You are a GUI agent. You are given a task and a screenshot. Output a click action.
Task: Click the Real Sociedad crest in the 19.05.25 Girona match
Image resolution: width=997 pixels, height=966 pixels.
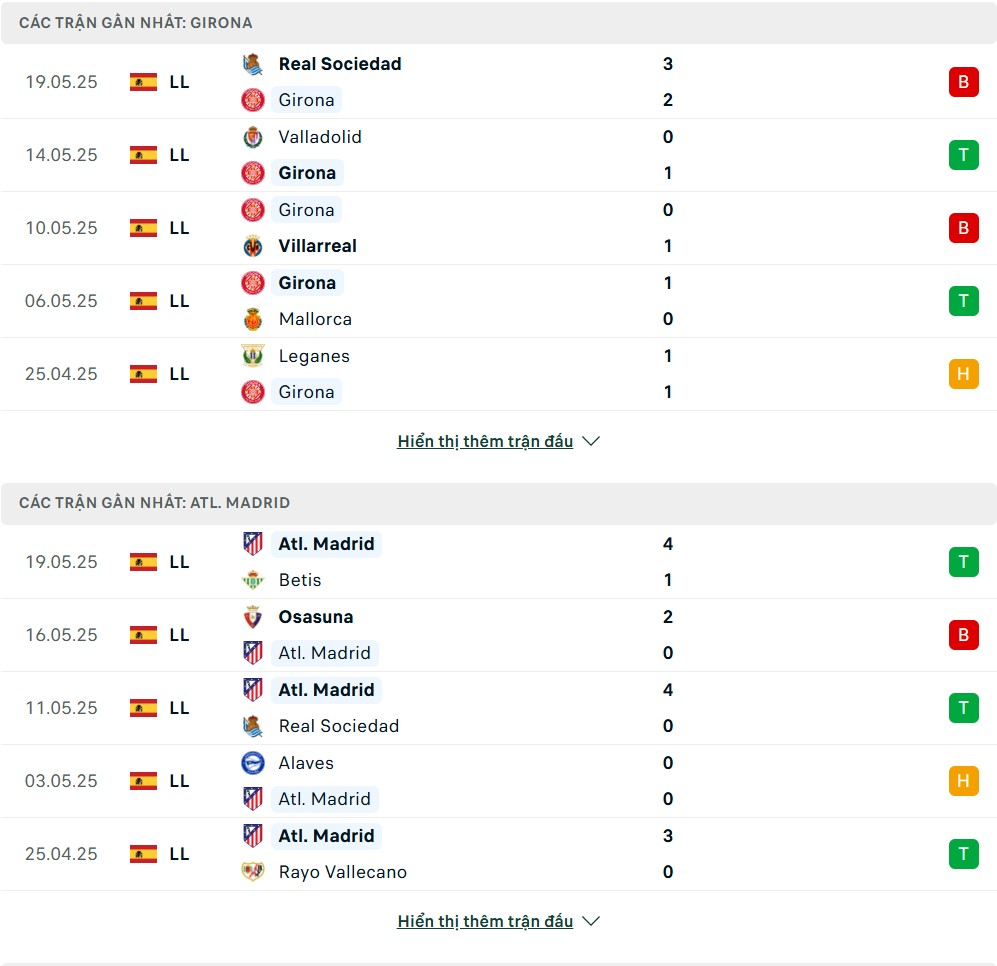click(x=252, y=64)
